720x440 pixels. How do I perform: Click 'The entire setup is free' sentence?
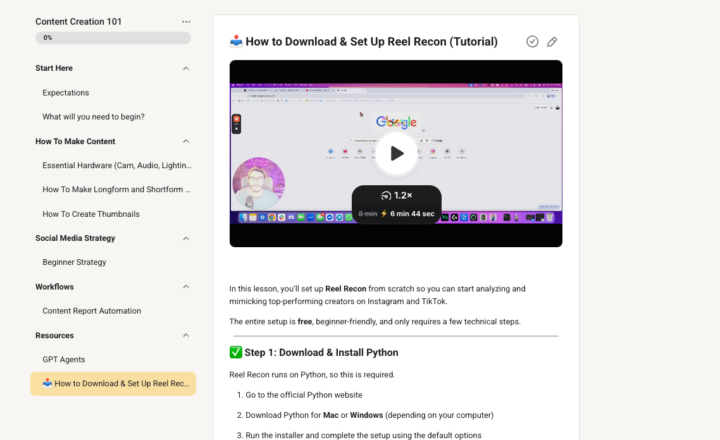pos(375,322)
